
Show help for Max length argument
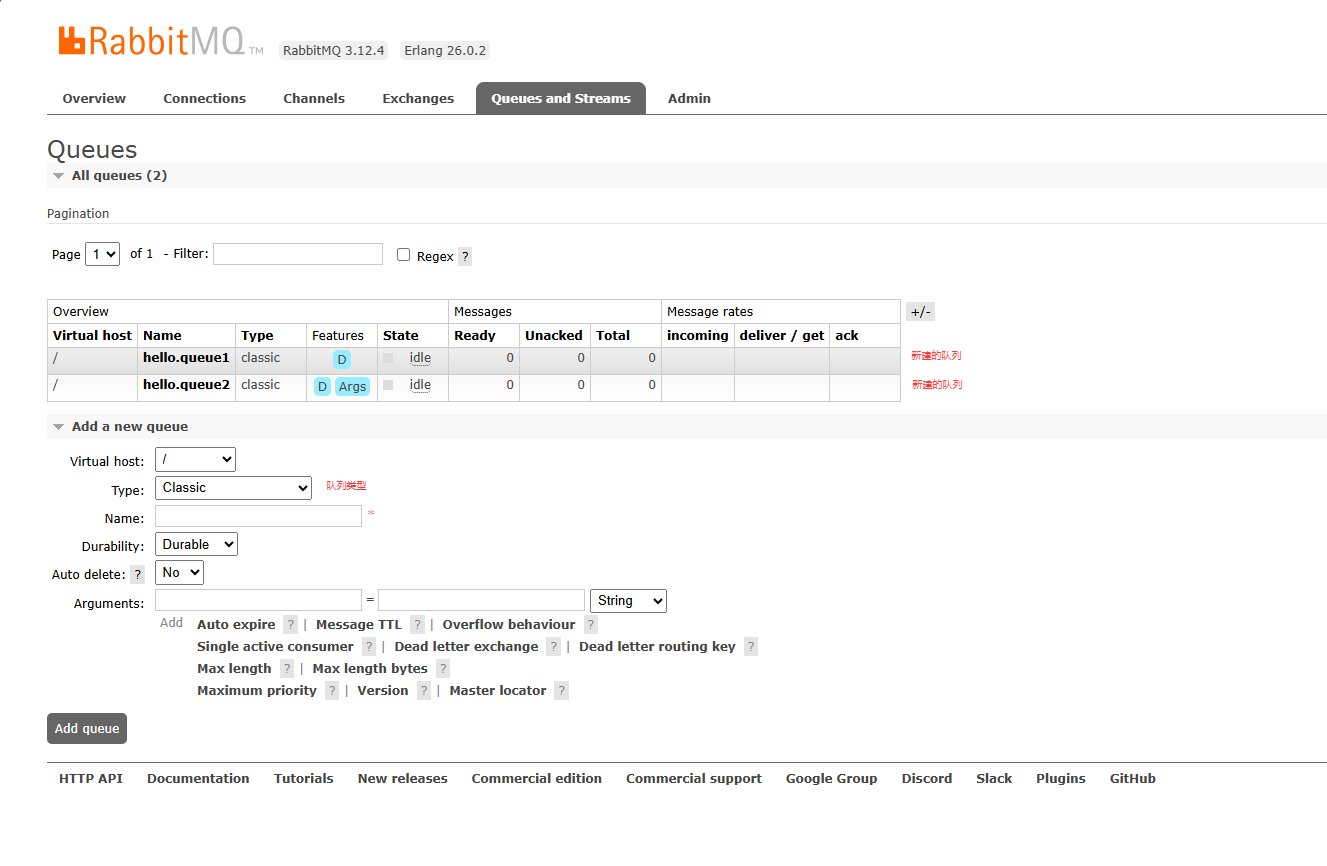pyautogui.click(x=287, y=669)
